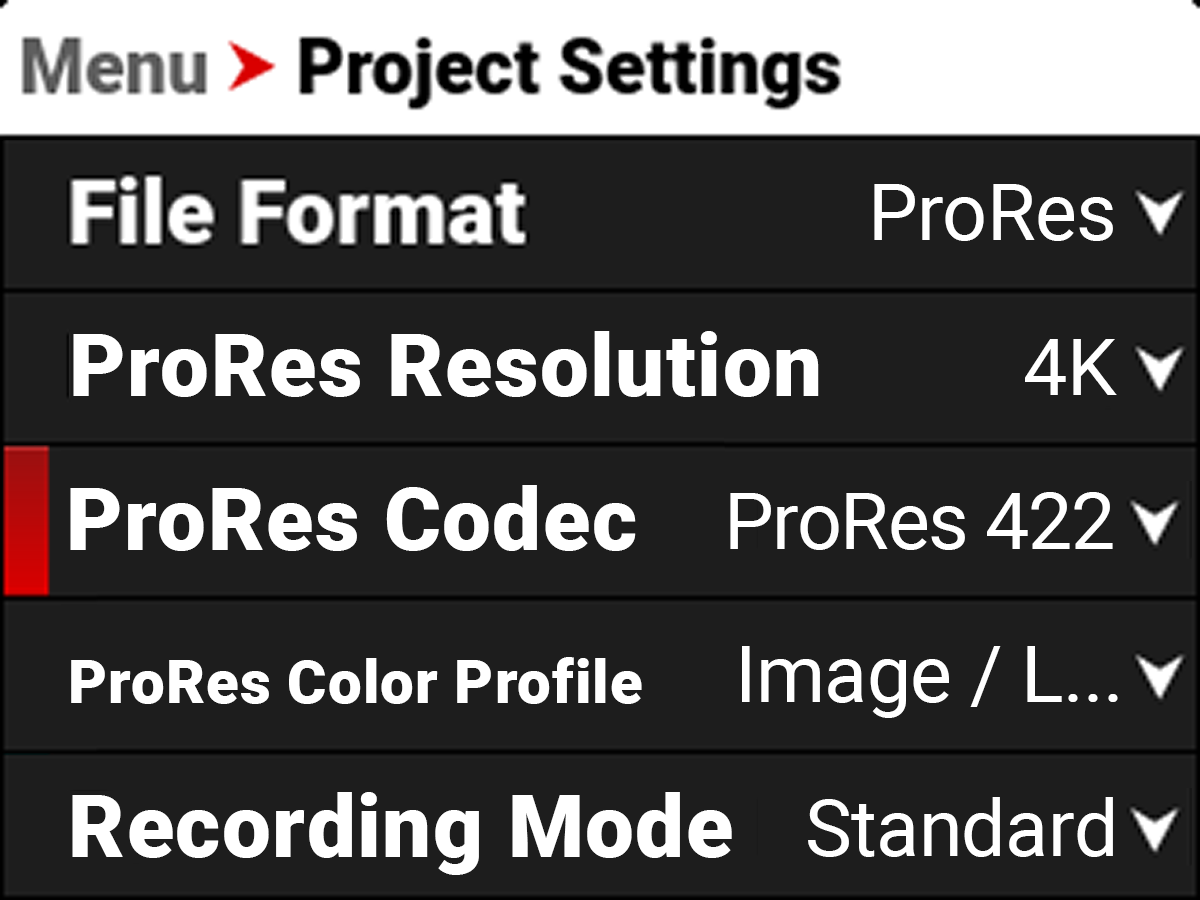Image resolution: width=1200 pixels, height=900 pixels.
Task: Select the Recording Mode row label
Action: click(401, 828)
